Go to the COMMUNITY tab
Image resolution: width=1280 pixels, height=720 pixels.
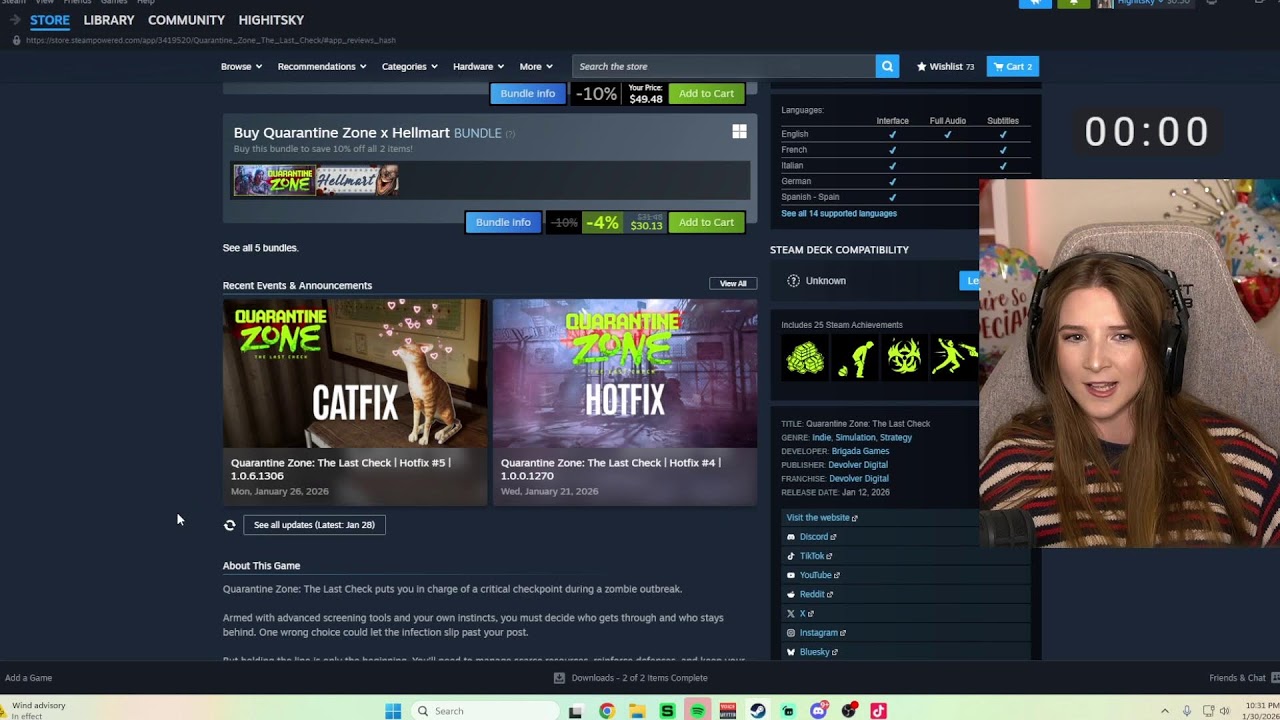(x=186, y=20)
